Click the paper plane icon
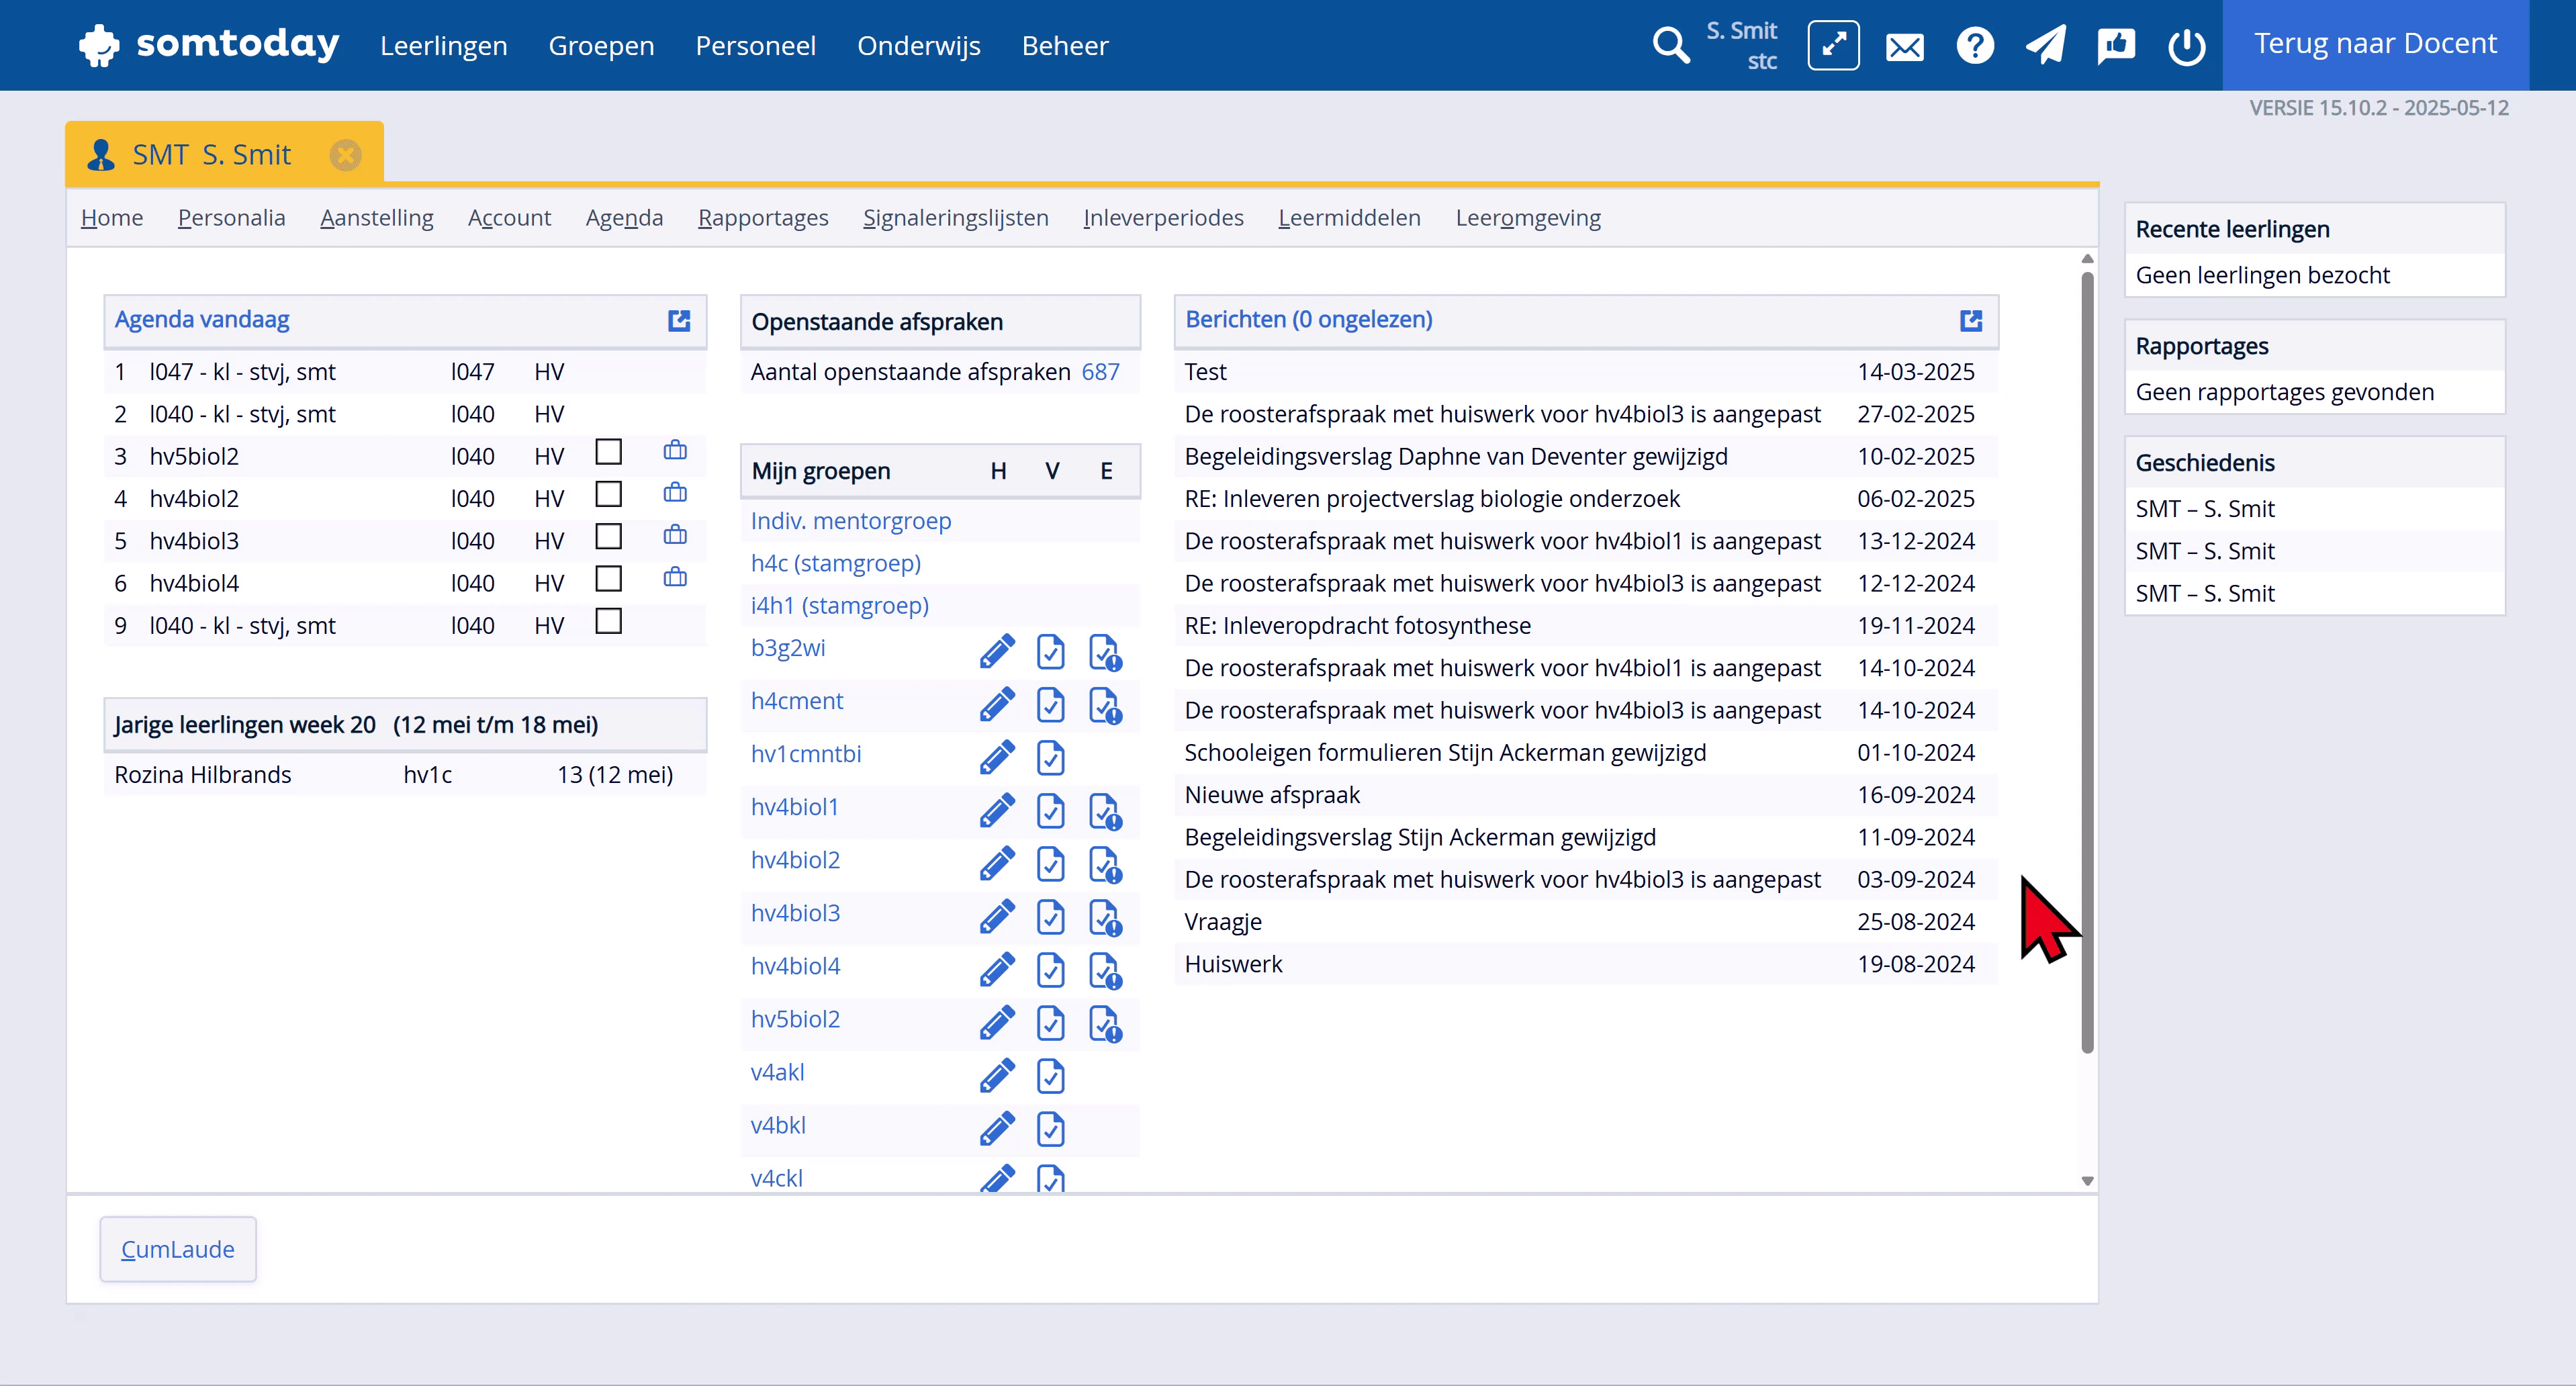This screenshot has height=1386, width=2576. pos(2045,46)
